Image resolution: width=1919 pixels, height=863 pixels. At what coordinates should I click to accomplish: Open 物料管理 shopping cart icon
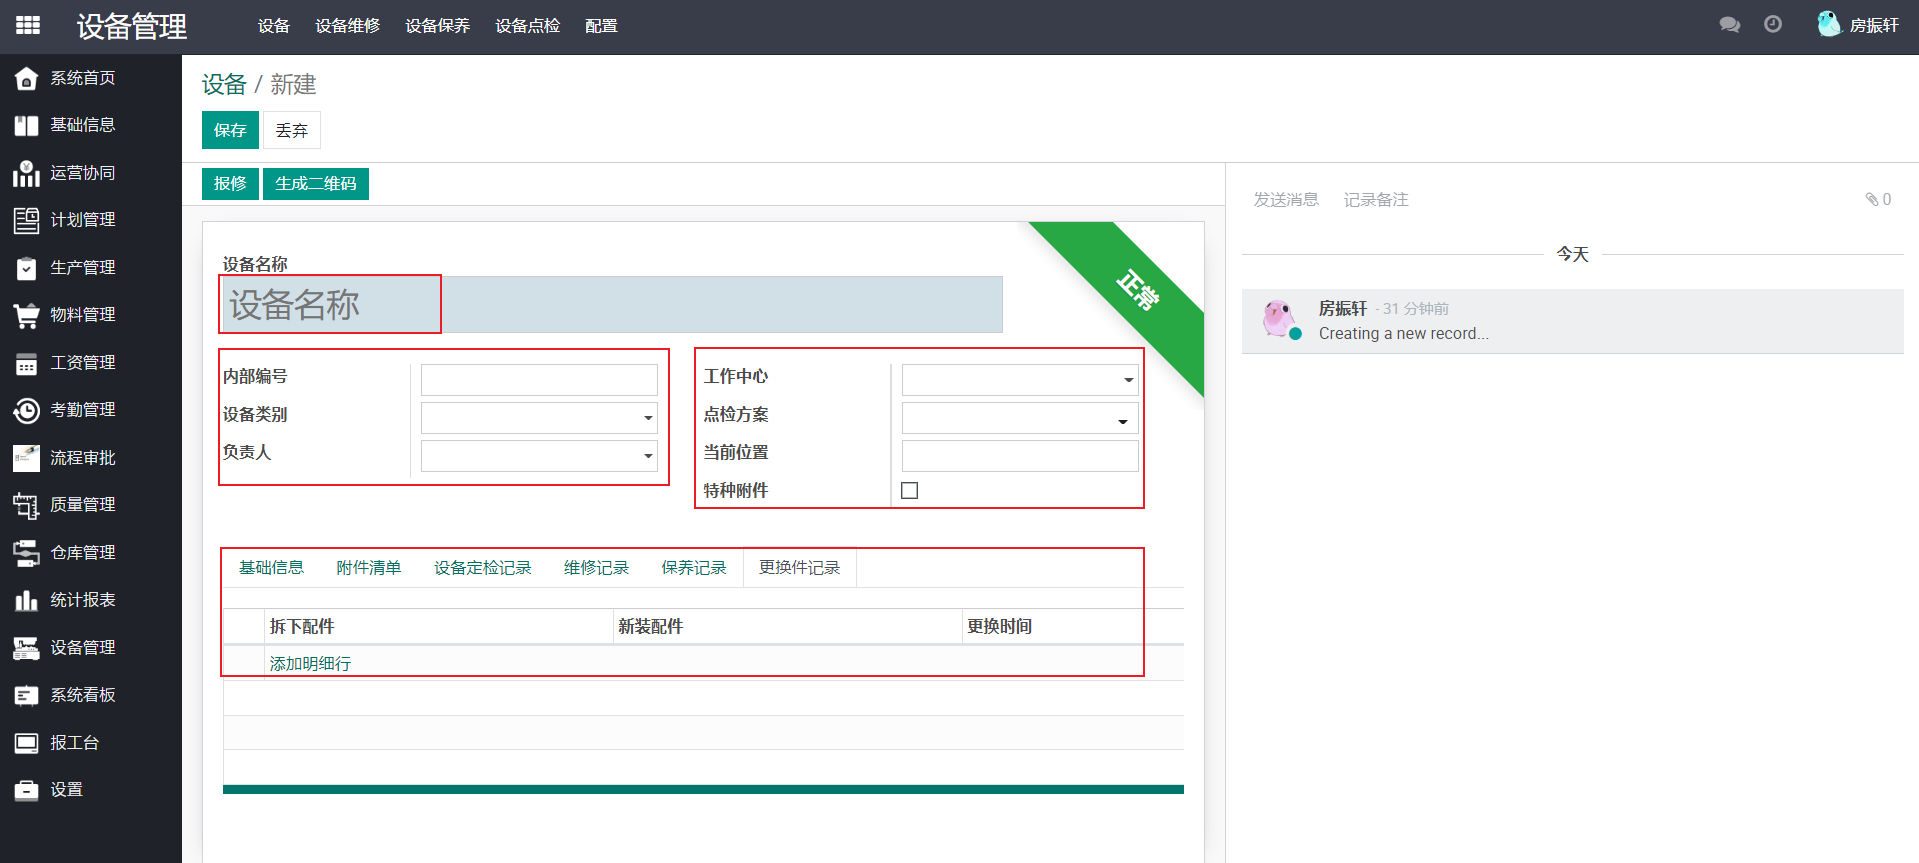tap(26, 315)
